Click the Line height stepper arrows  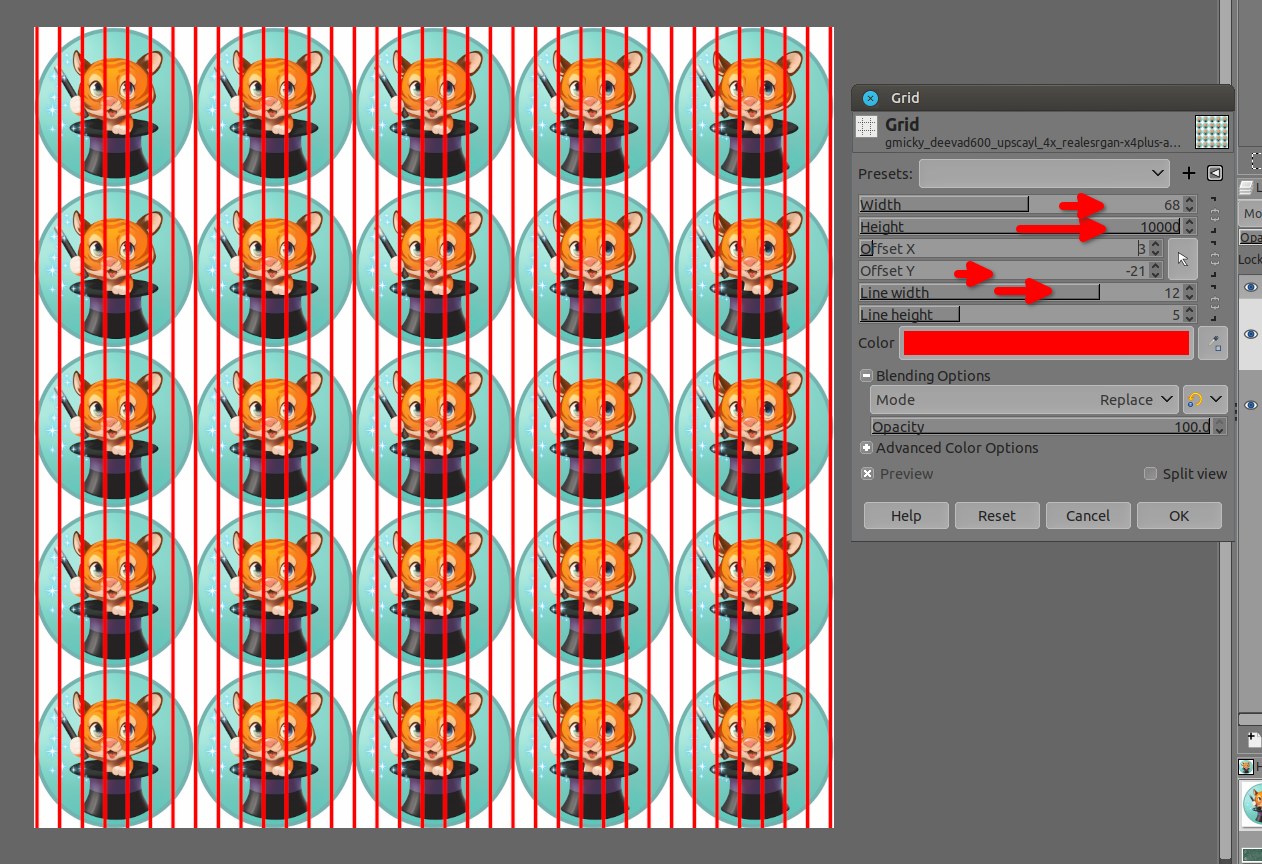pos(1189,315)
